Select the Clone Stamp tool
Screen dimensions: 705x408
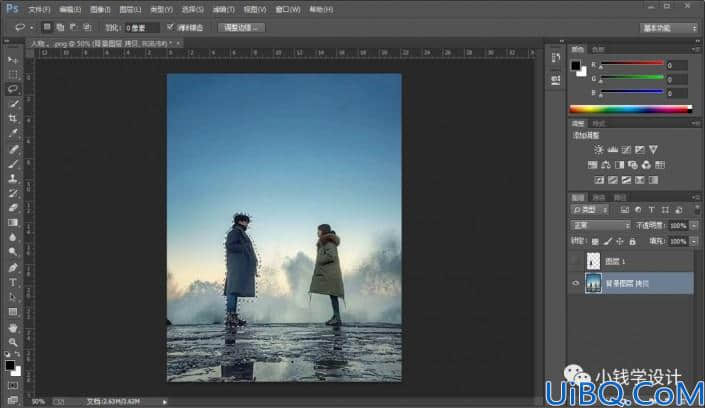click(13, 179)
